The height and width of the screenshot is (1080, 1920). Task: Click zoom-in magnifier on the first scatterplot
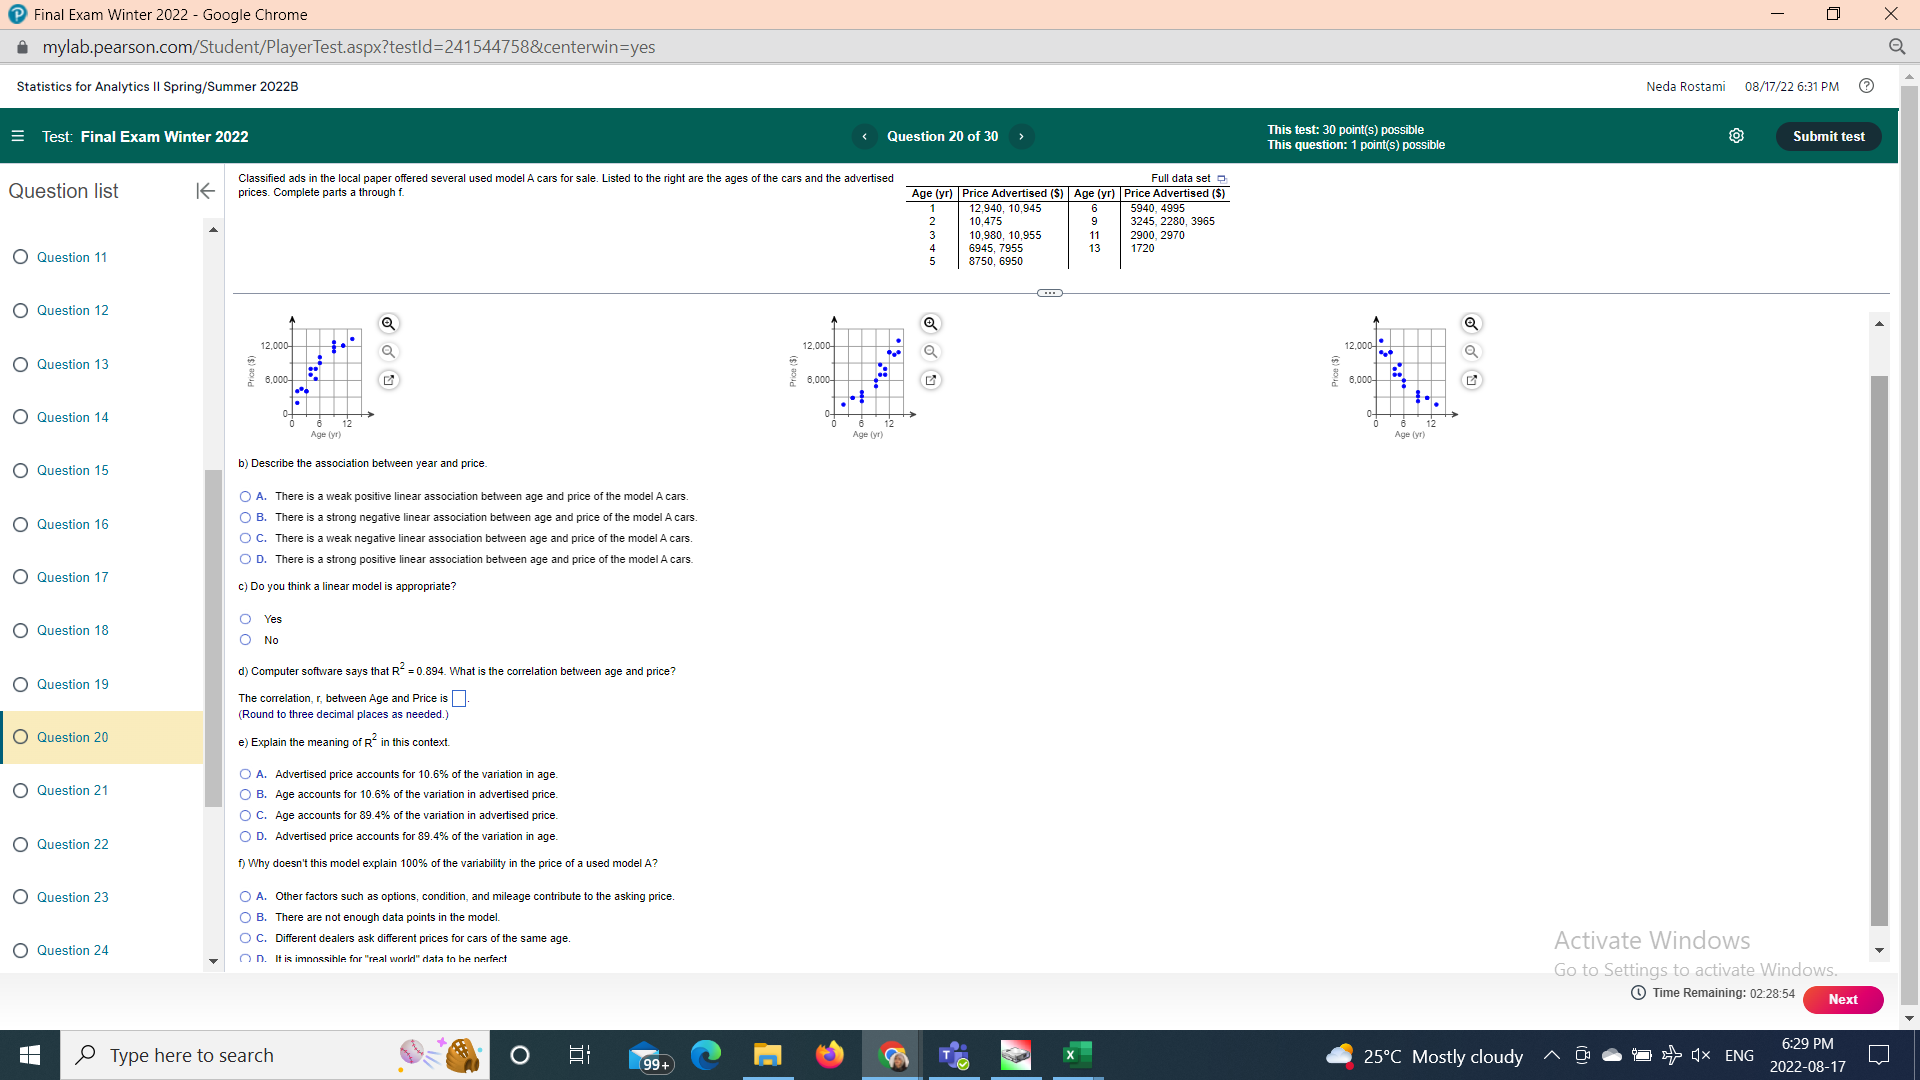click(x=388, y=323)
